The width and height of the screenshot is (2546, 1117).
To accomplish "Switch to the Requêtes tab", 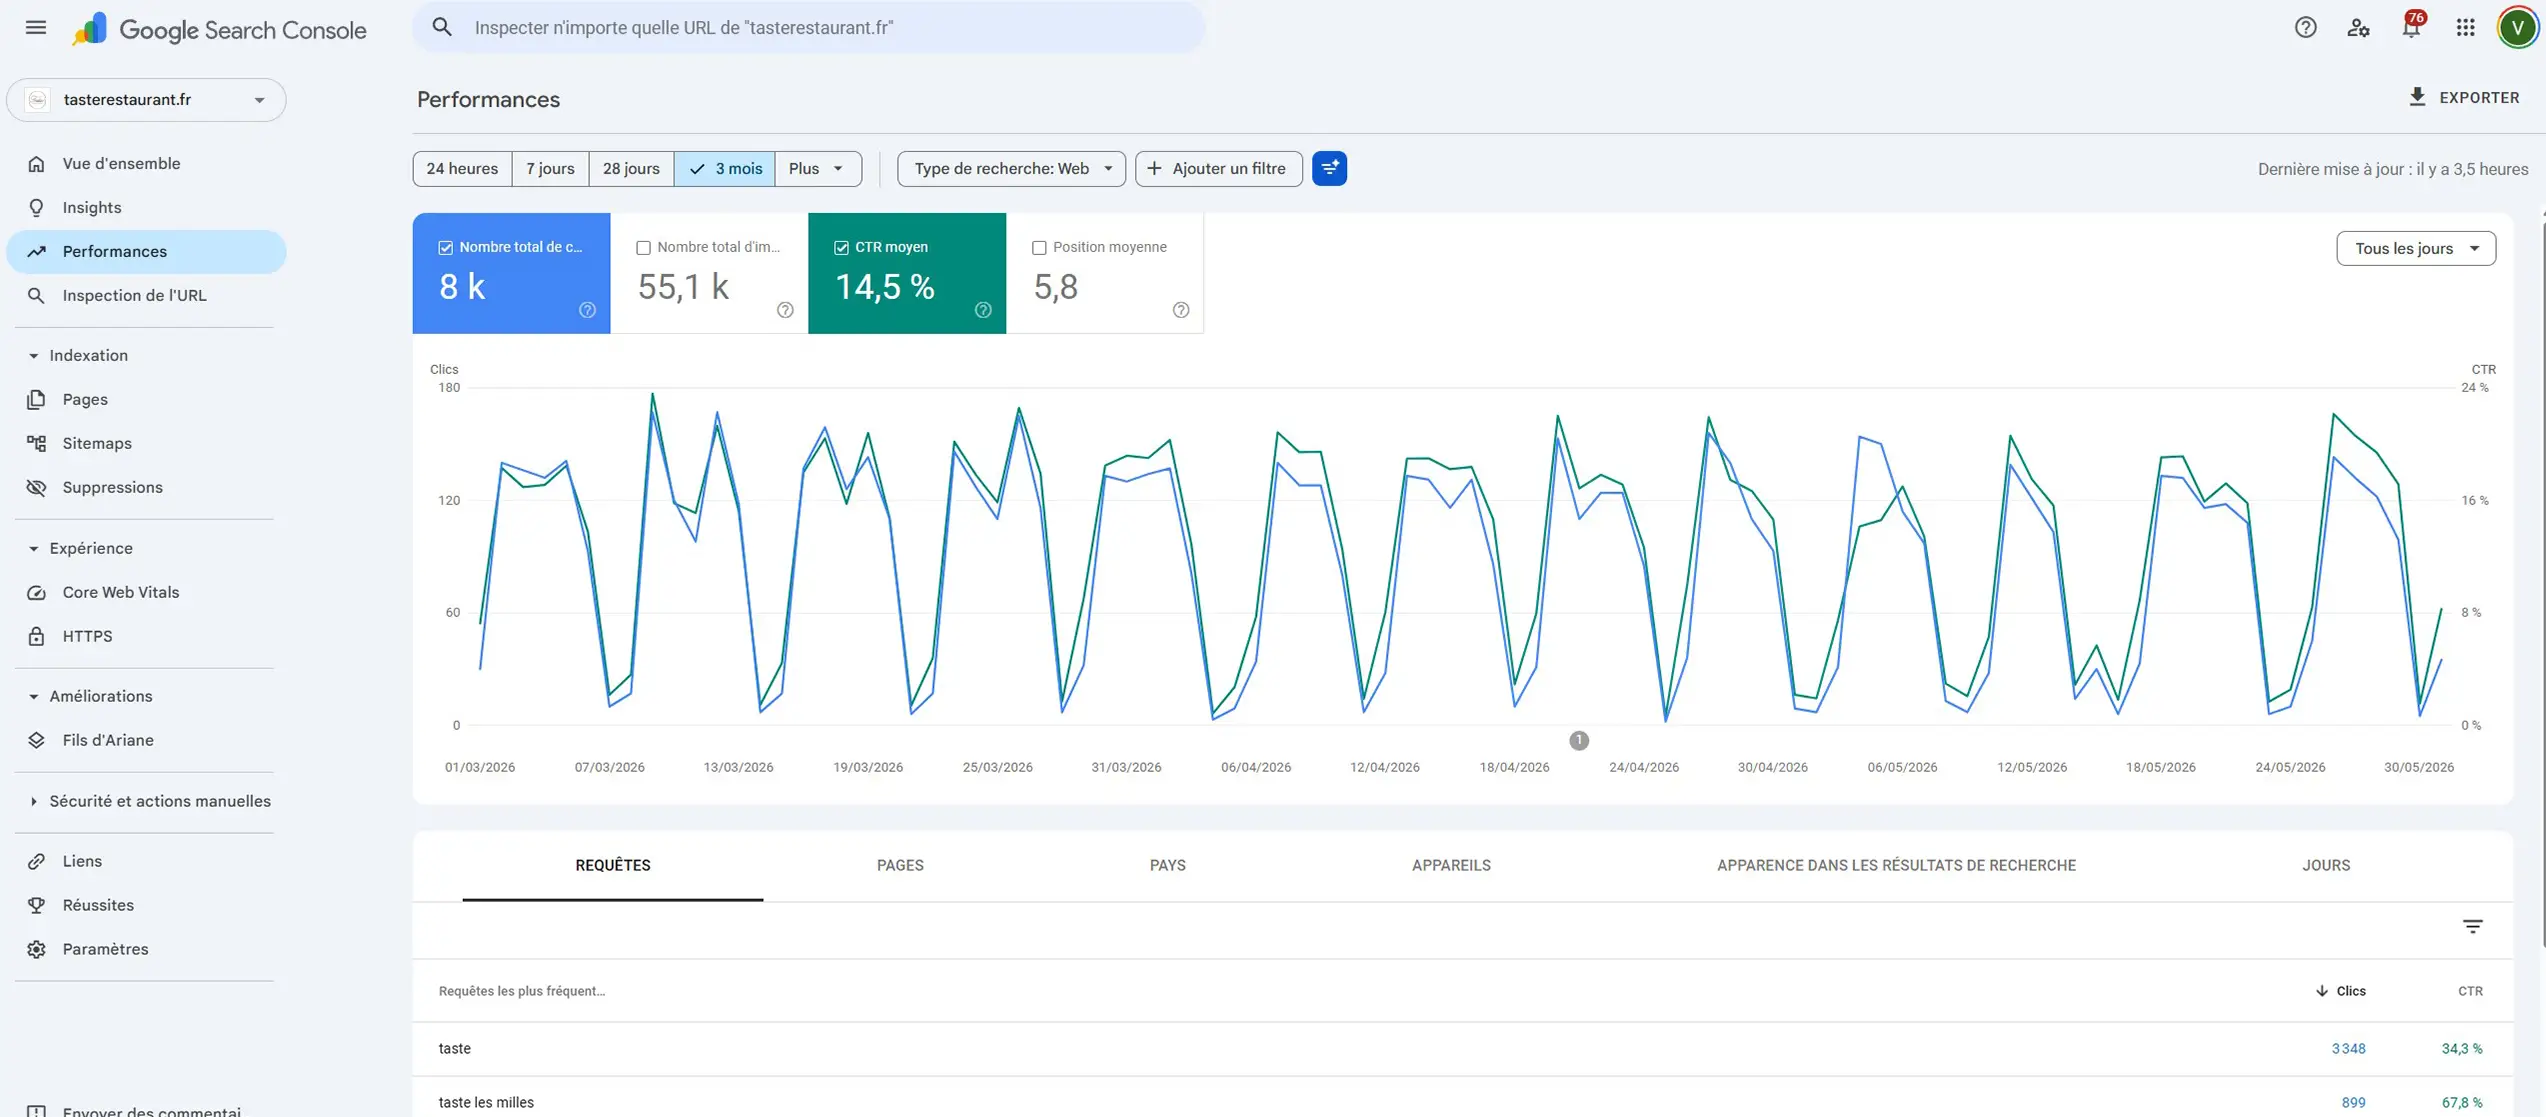I will pyautogui.click(x=613, y=866).
